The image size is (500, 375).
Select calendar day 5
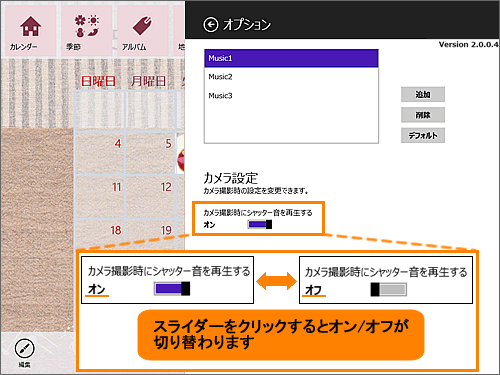151,153
